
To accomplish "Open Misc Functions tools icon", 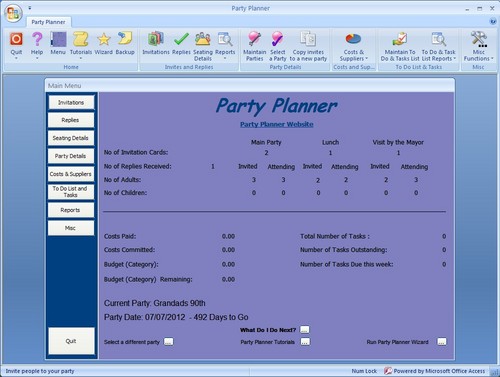I will (479, 39).
